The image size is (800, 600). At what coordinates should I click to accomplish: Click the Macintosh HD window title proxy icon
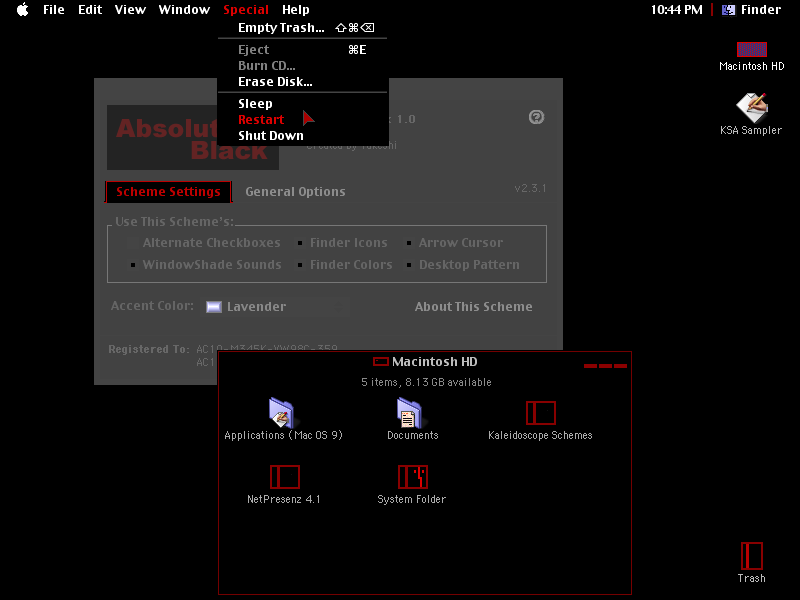click(x=381, y=362)
